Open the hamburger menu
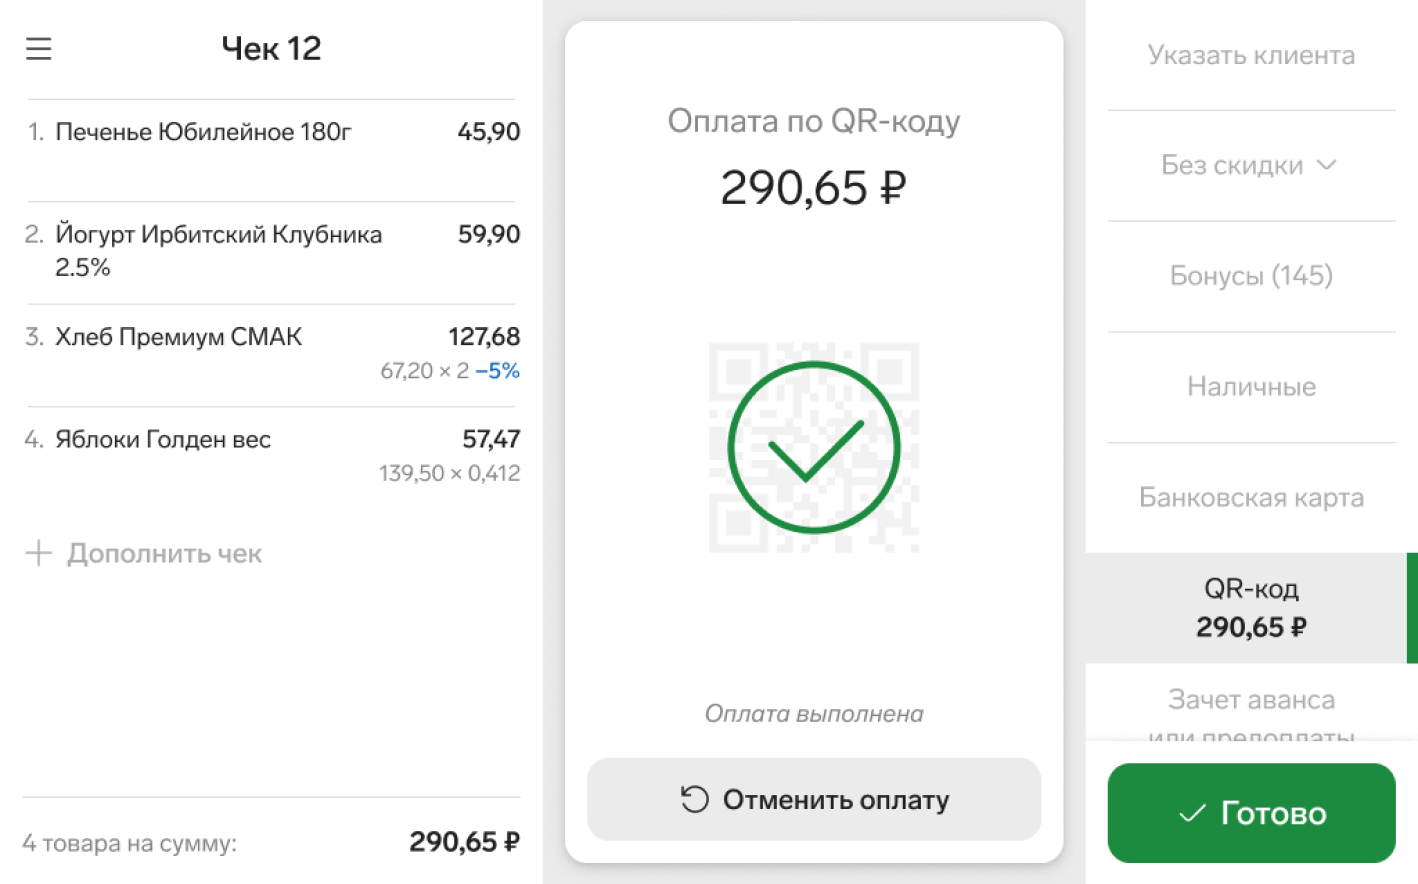Screen dimensions: 1418x884 39,49
